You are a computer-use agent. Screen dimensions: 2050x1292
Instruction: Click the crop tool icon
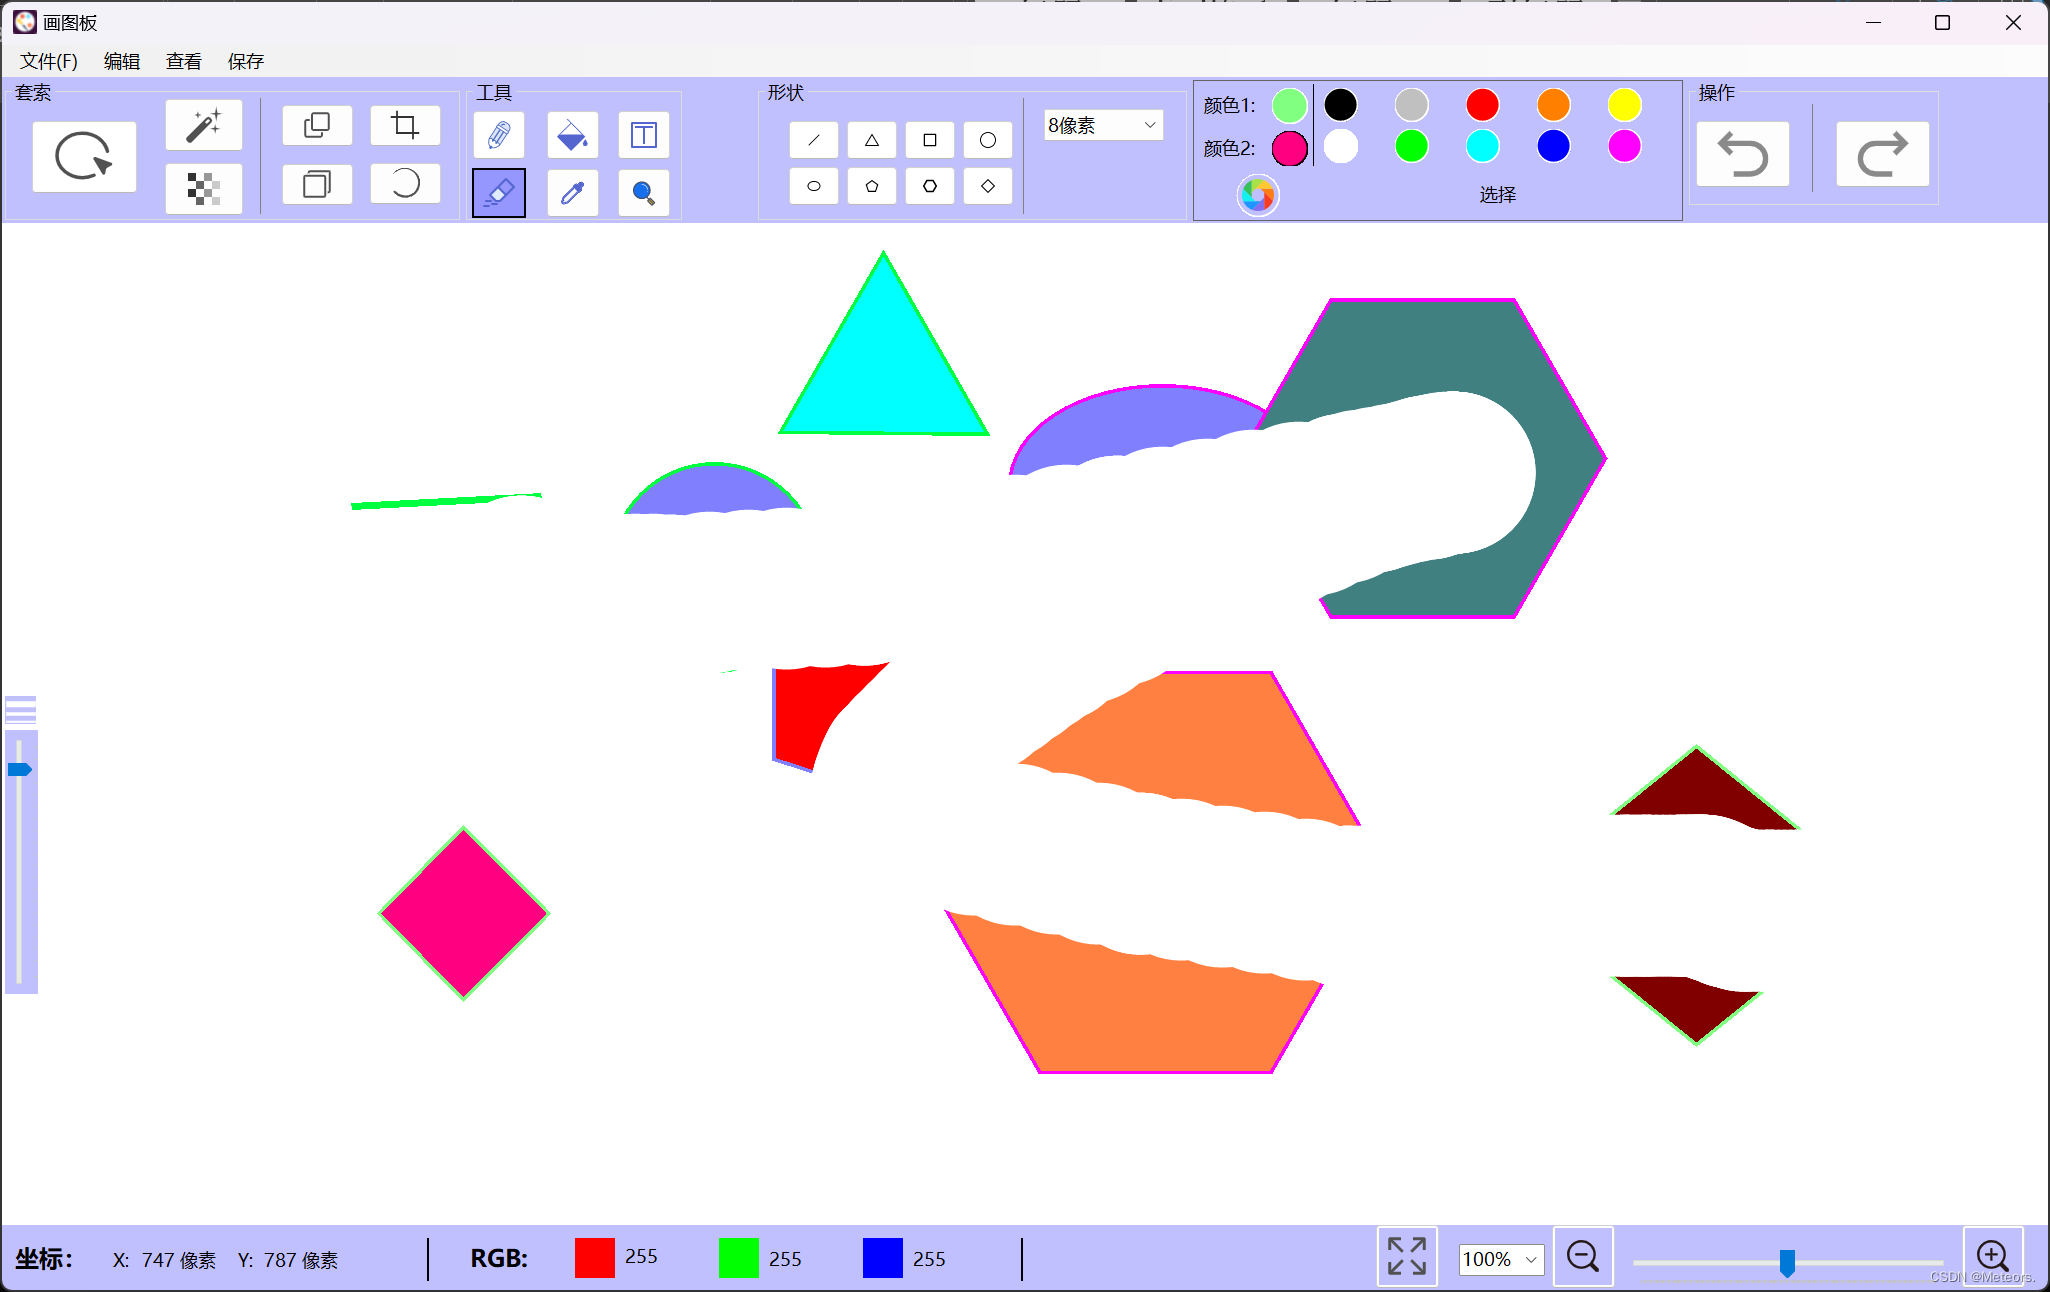405,126
